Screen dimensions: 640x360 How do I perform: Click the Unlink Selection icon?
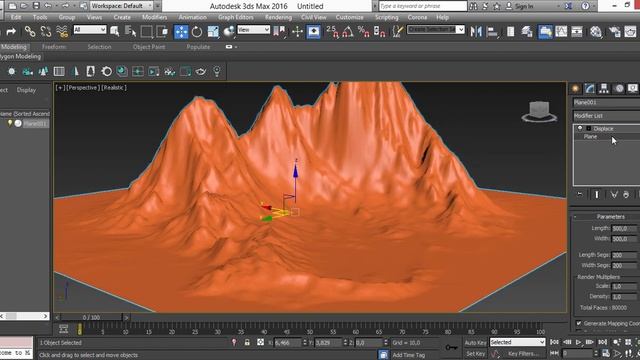[x=46, y=31]
